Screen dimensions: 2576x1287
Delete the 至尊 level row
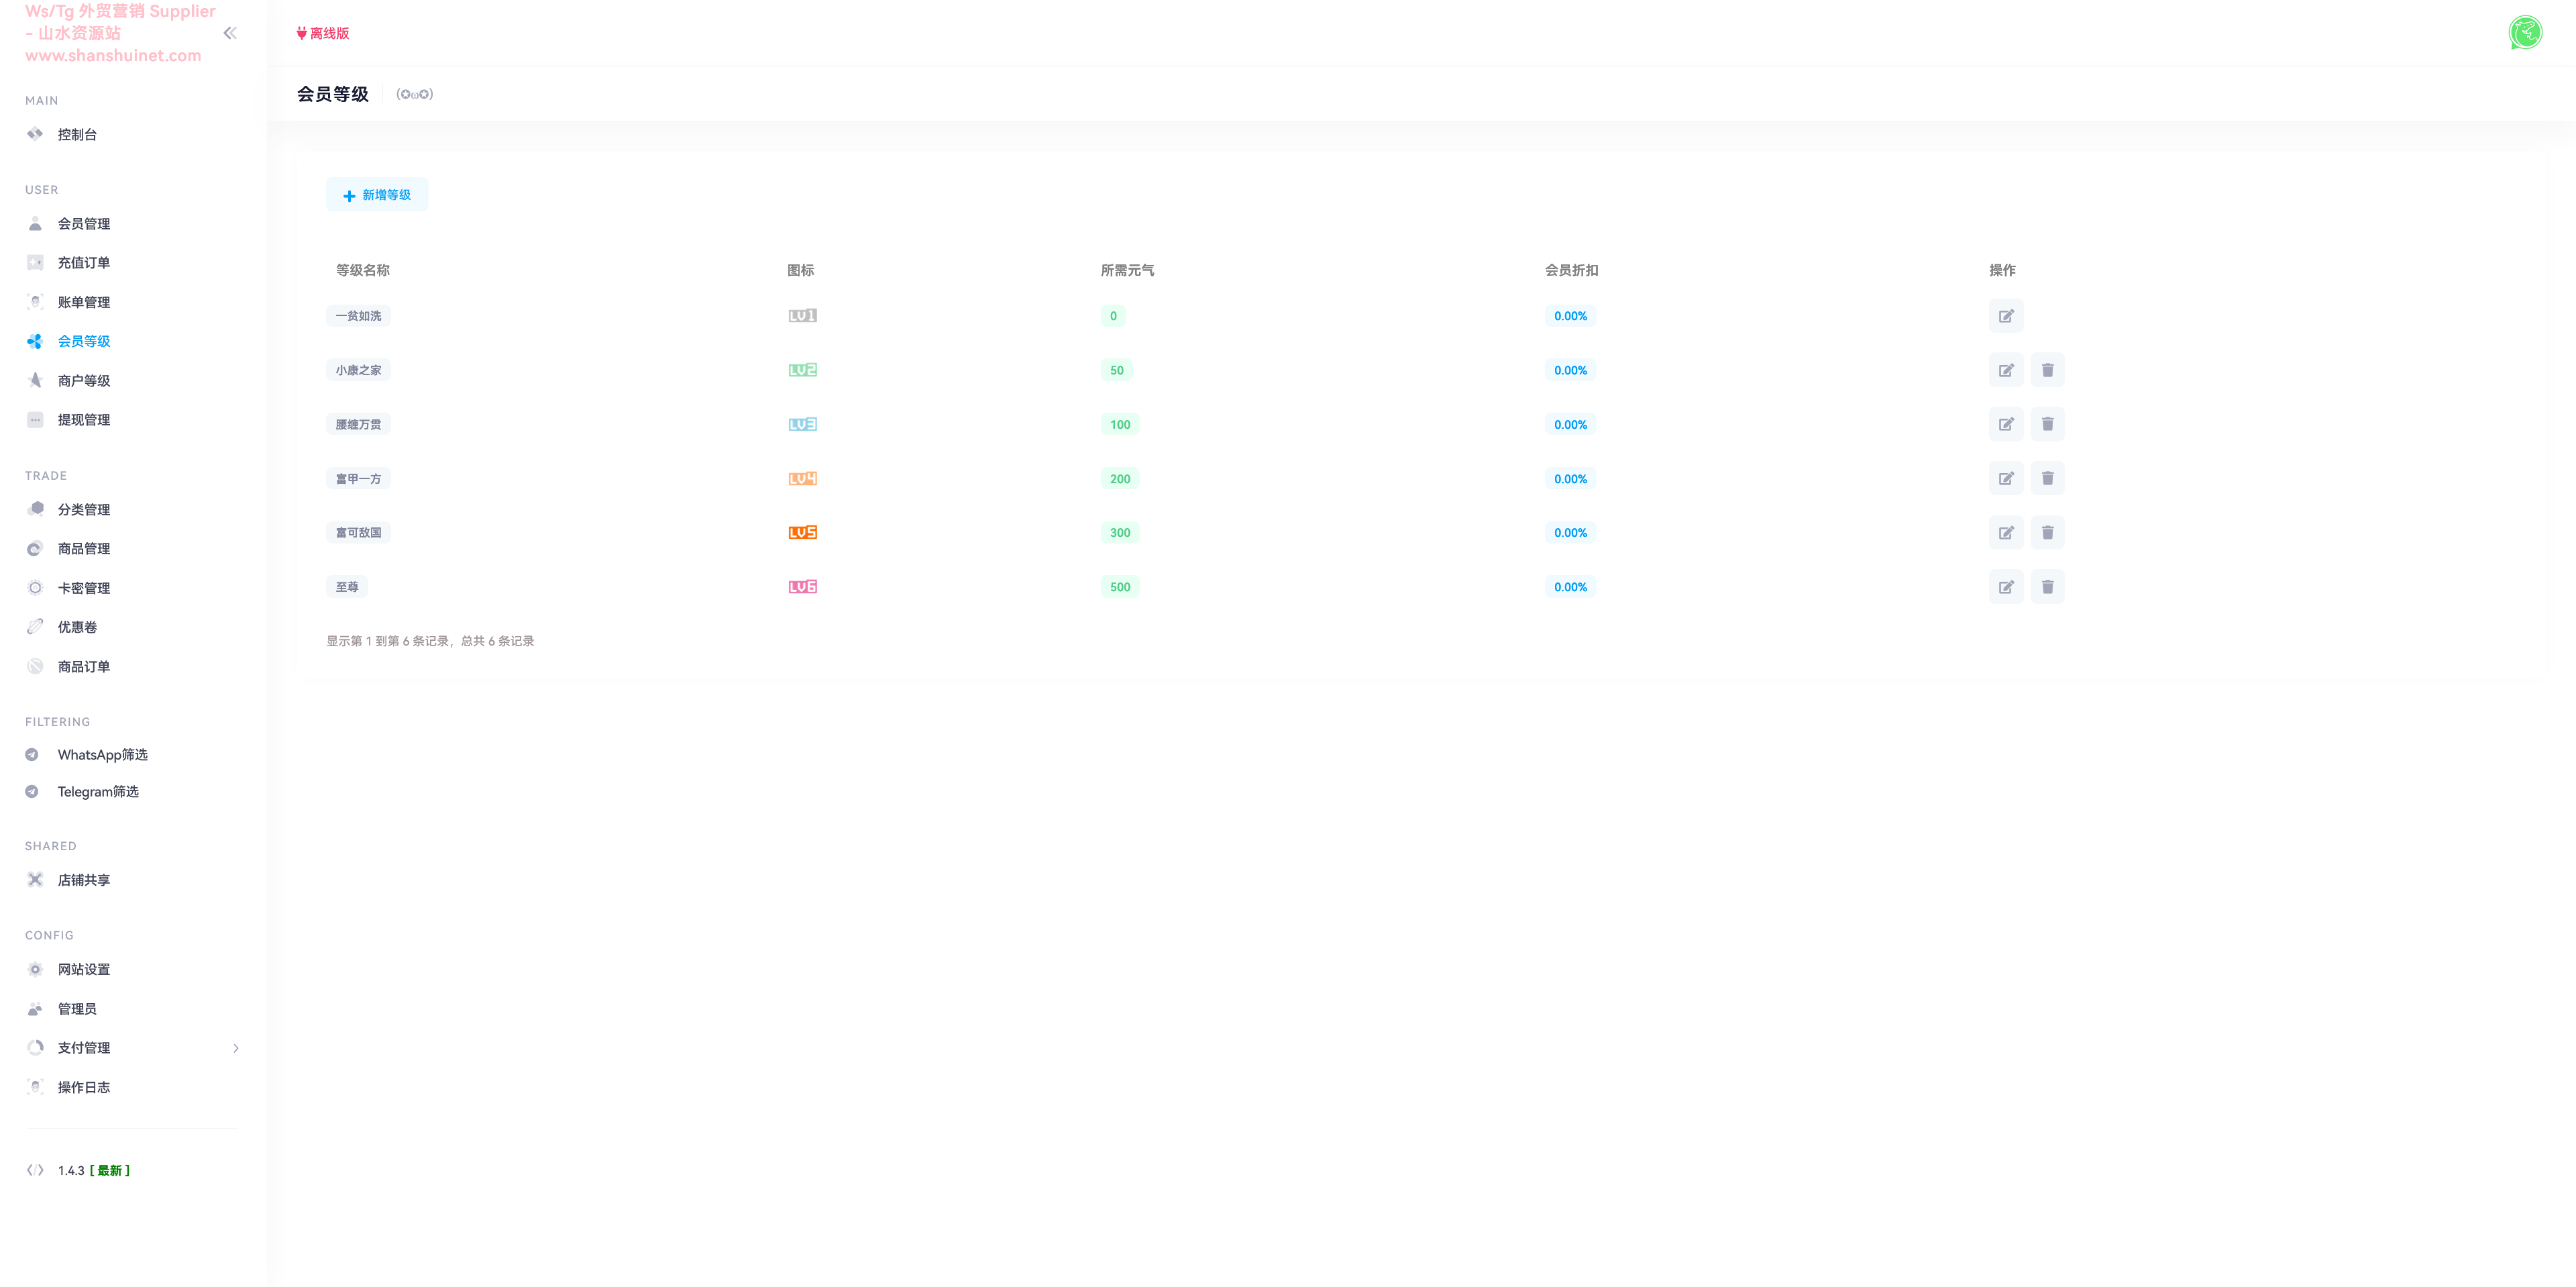tap(2047, 587)
